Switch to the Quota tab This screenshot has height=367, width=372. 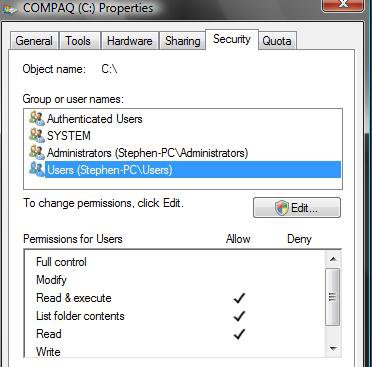277,41
